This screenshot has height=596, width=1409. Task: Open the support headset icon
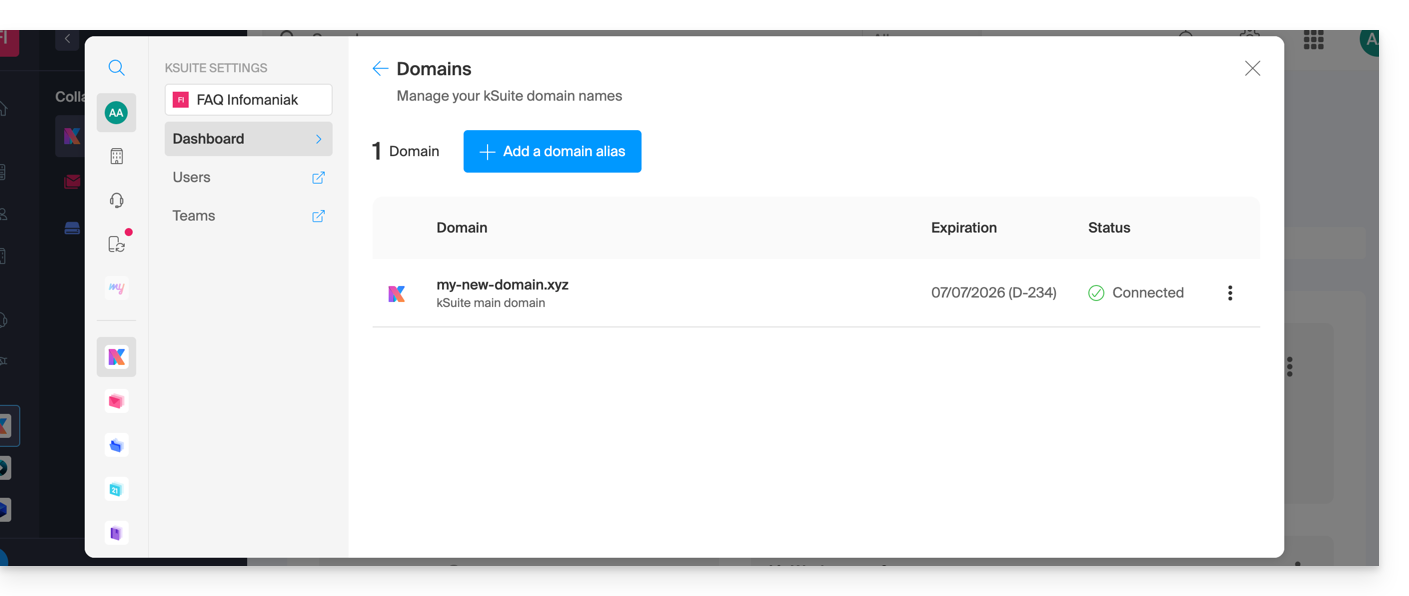(117, 200)
